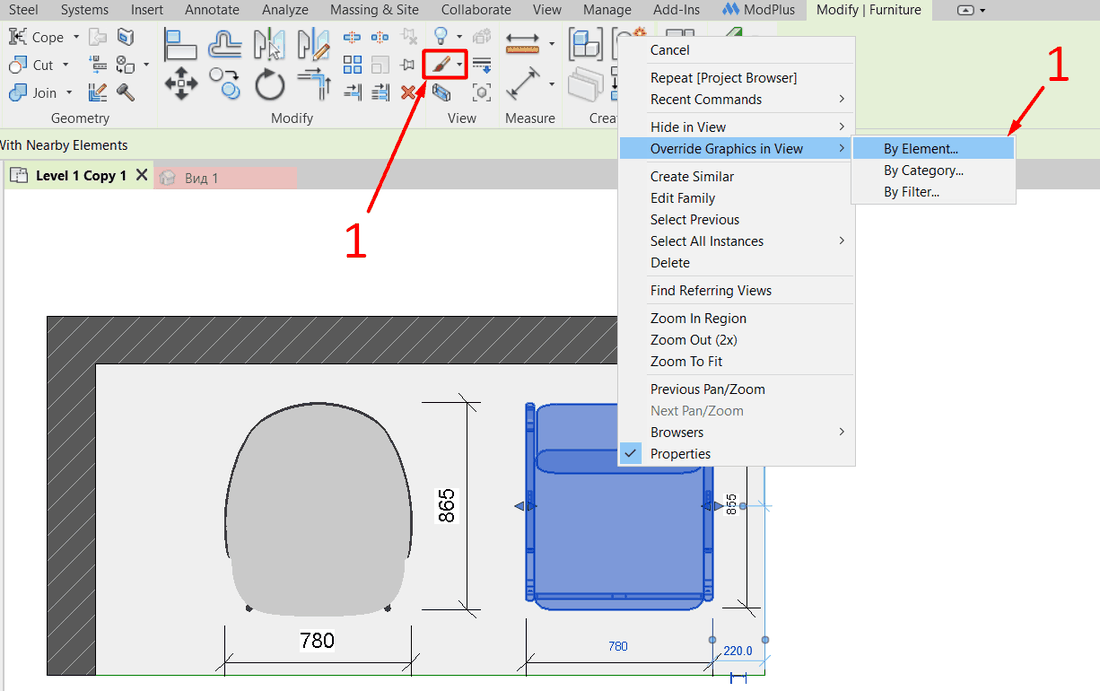Open the ModPlus ribbon tab
The image size is (1100, 691).
[758, 10]
